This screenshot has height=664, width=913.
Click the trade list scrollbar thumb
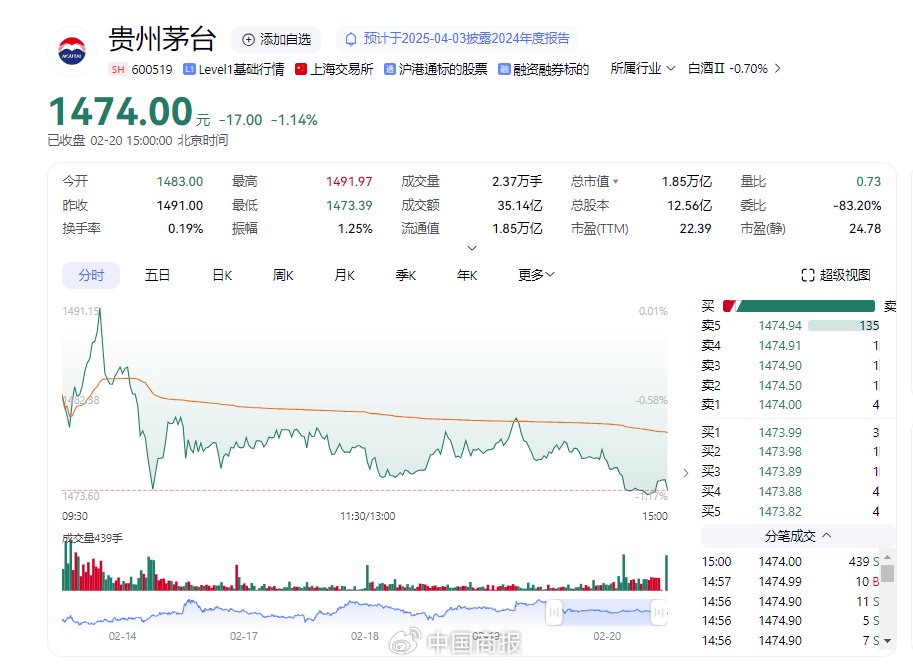tap(887, 573)
